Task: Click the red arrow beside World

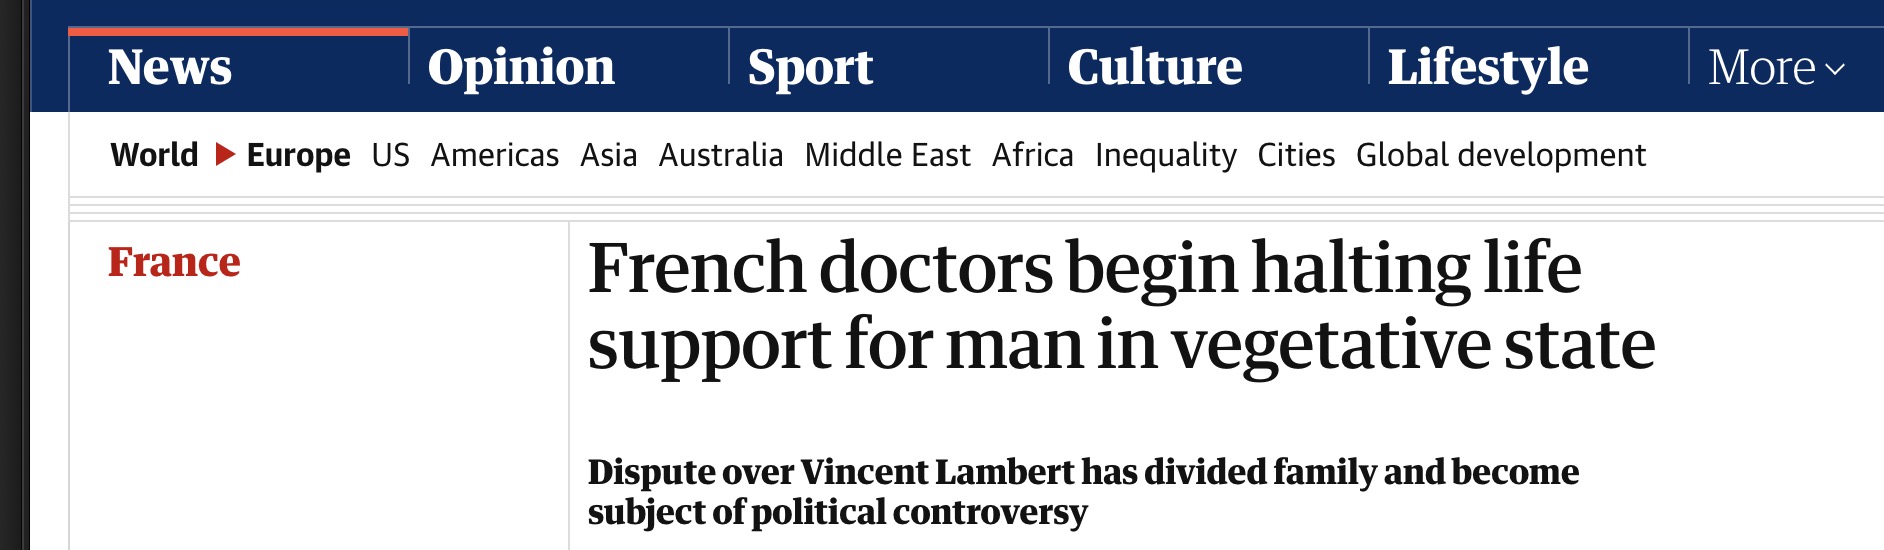Action: [225, 155]
